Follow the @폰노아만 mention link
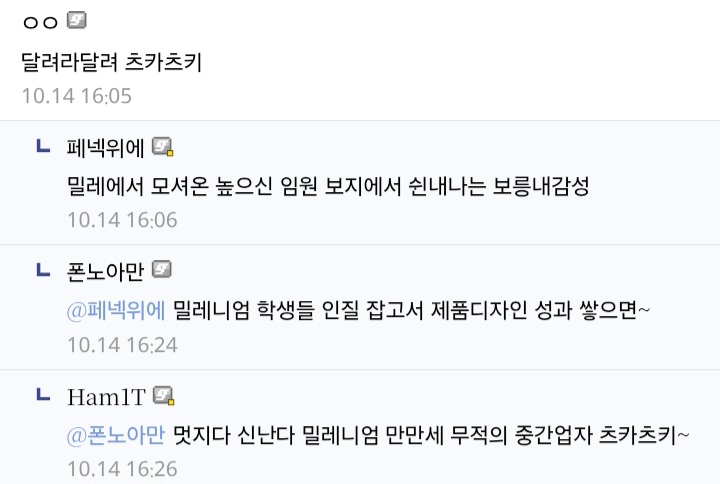This screenshot has height=484, width=720. [x=116, y=435]
